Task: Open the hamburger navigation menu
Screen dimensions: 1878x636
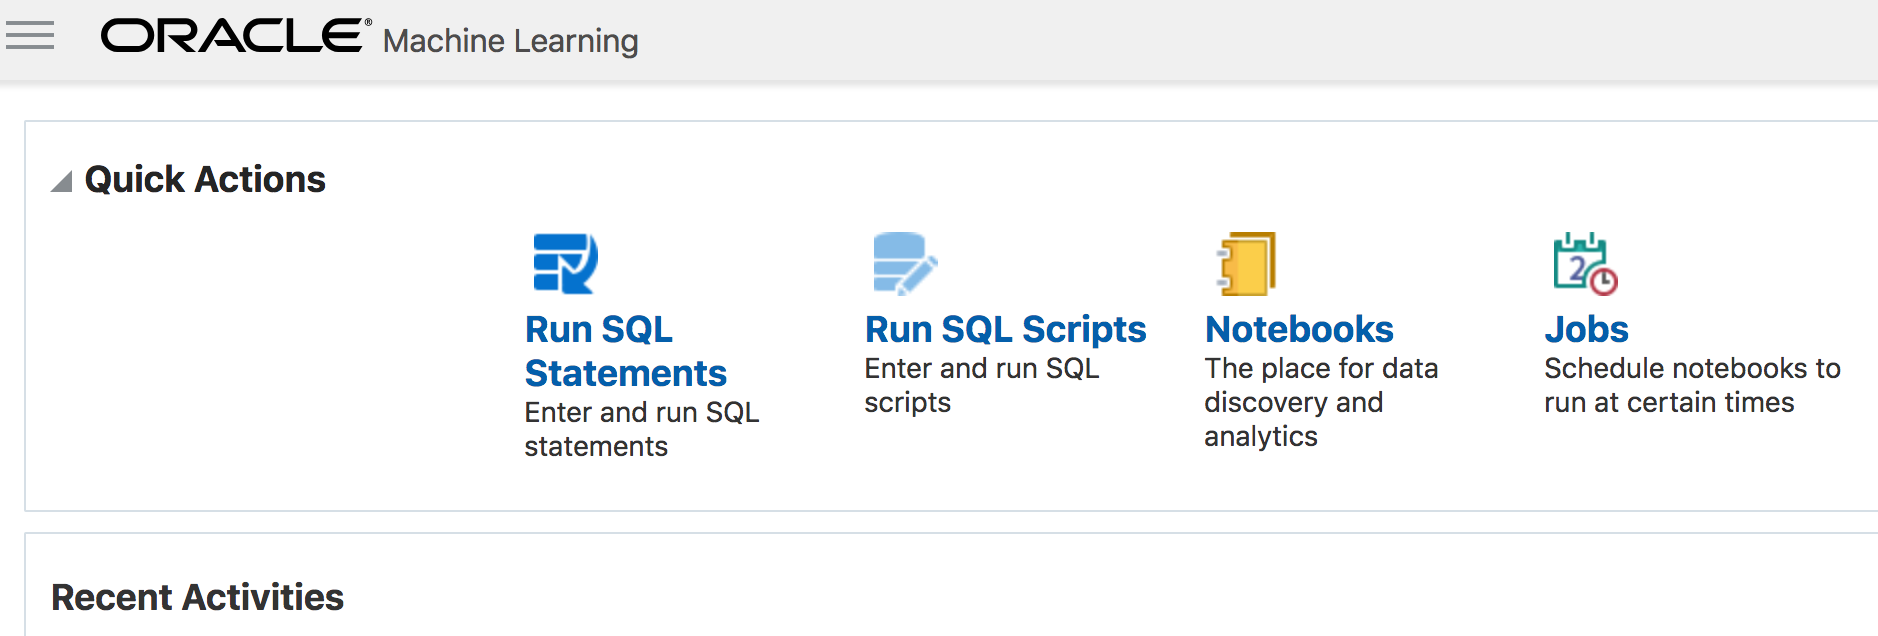Action: point(30,37)
